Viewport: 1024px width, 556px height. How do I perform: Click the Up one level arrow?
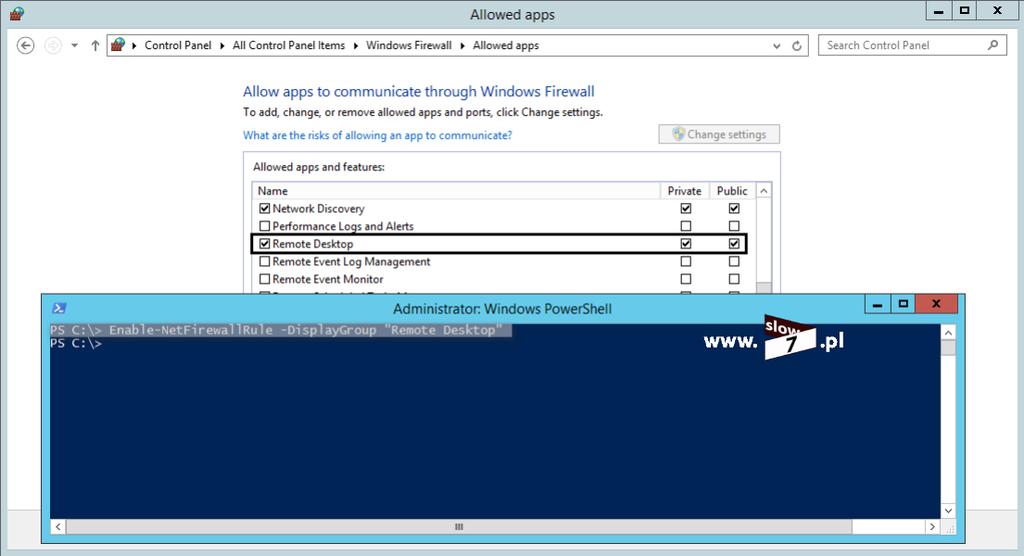[95, 46]
